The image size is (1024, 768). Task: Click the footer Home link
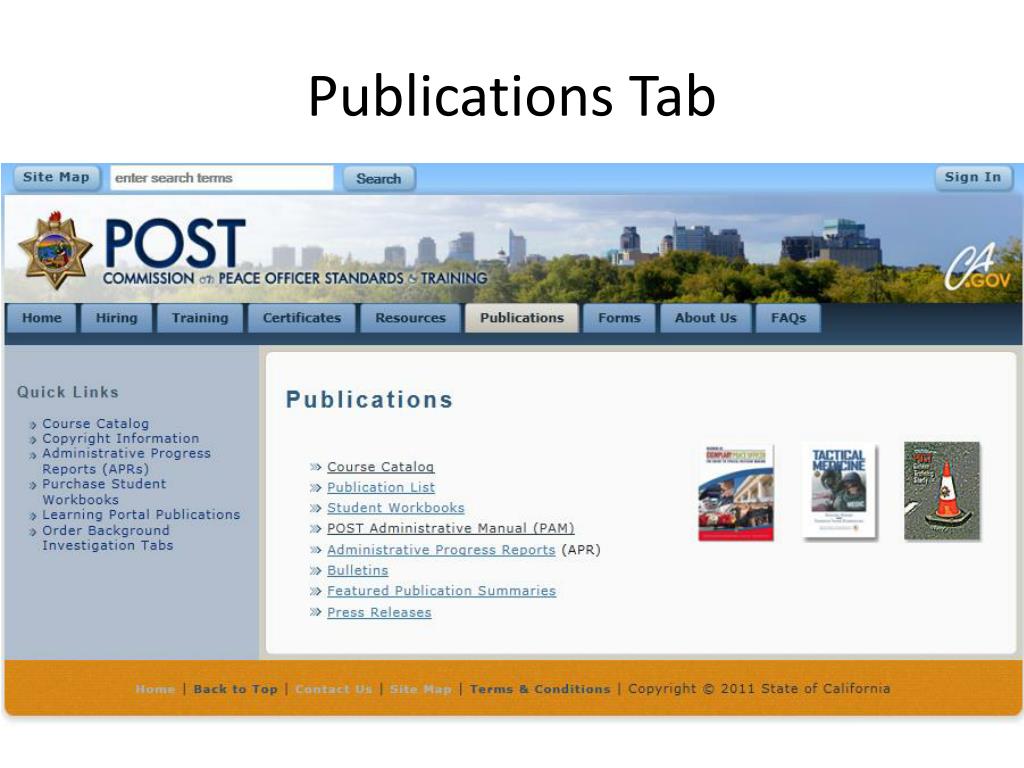(x=155, y=689)
